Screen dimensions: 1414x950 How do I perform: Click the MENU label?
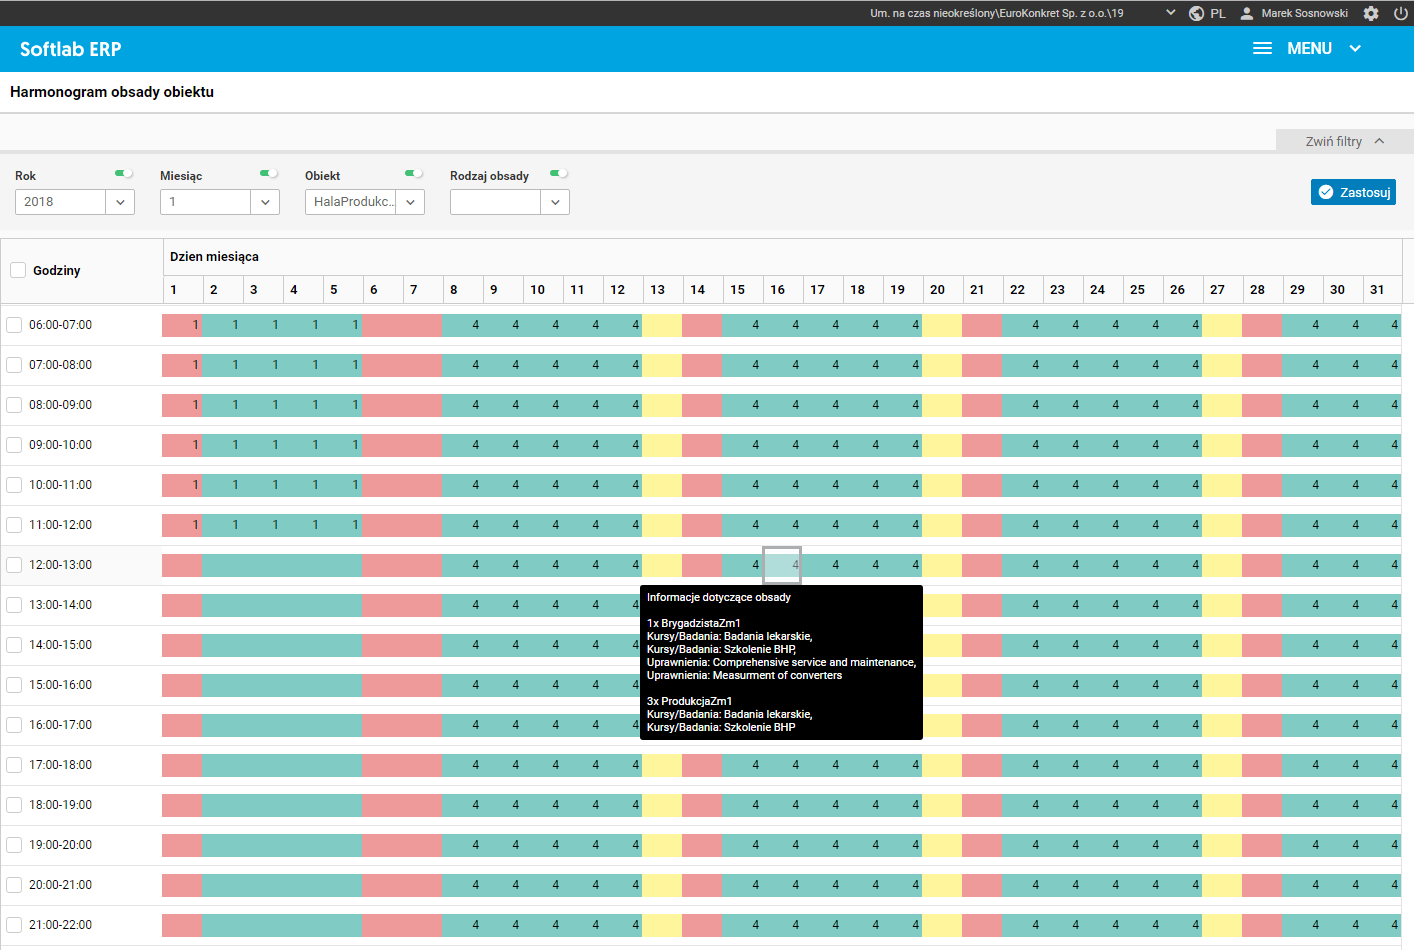coord(1309,48)
